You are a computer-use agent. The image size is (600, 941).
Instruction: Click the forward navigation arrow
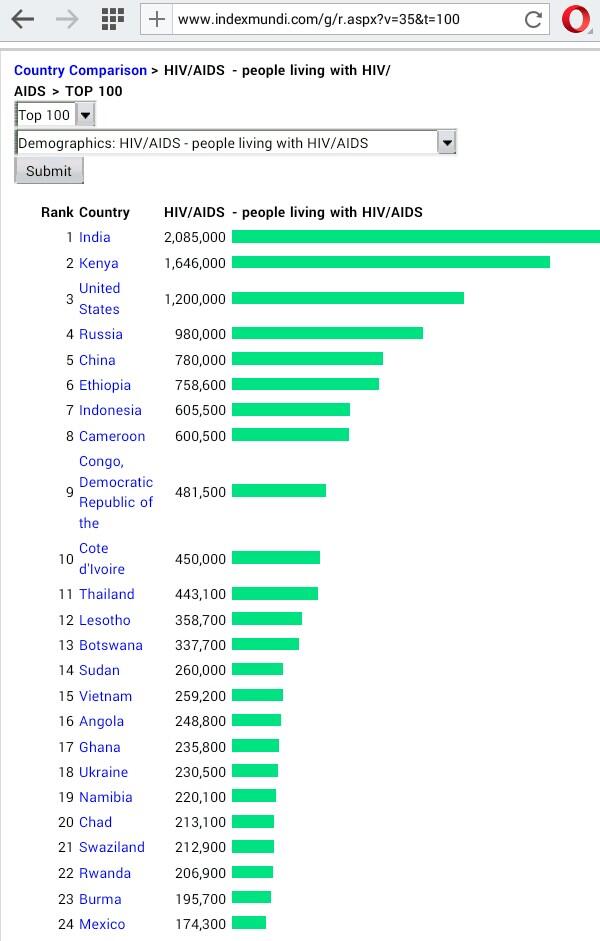tap(67, 19)
